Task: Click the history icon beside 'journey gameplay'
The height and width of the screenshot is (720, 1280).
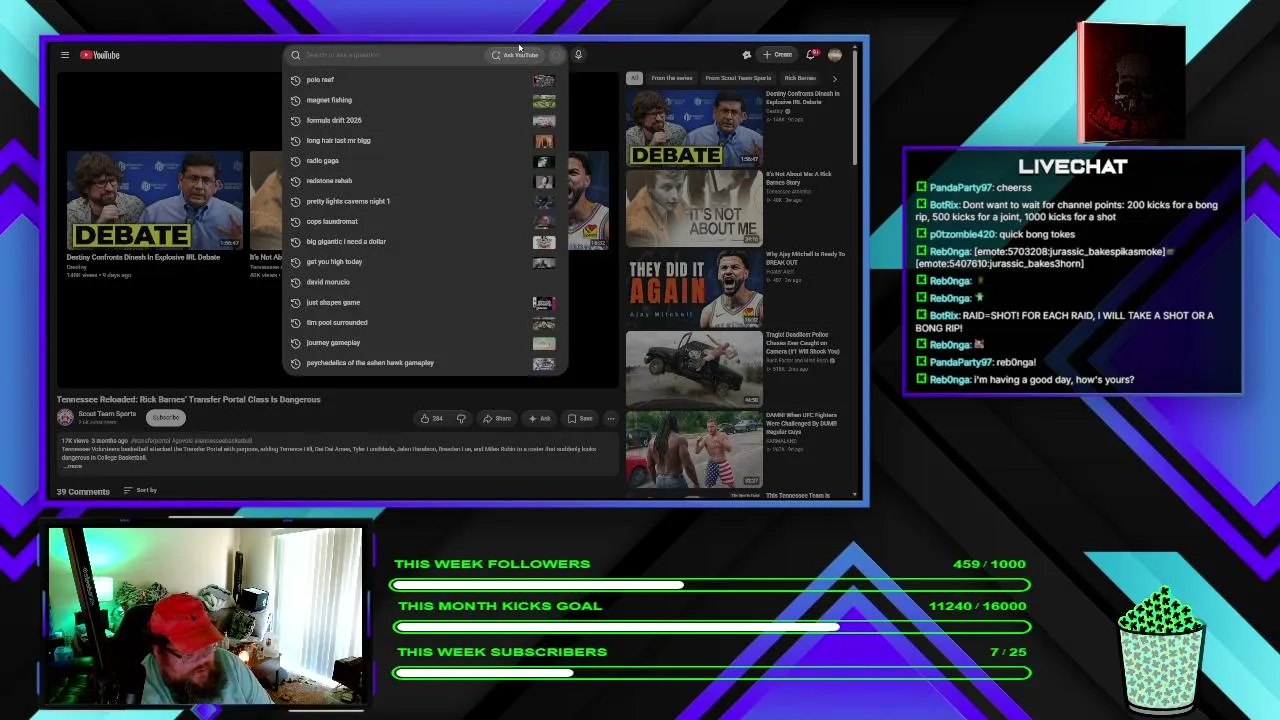Action: pyautogui.click(x=295, y=343)
